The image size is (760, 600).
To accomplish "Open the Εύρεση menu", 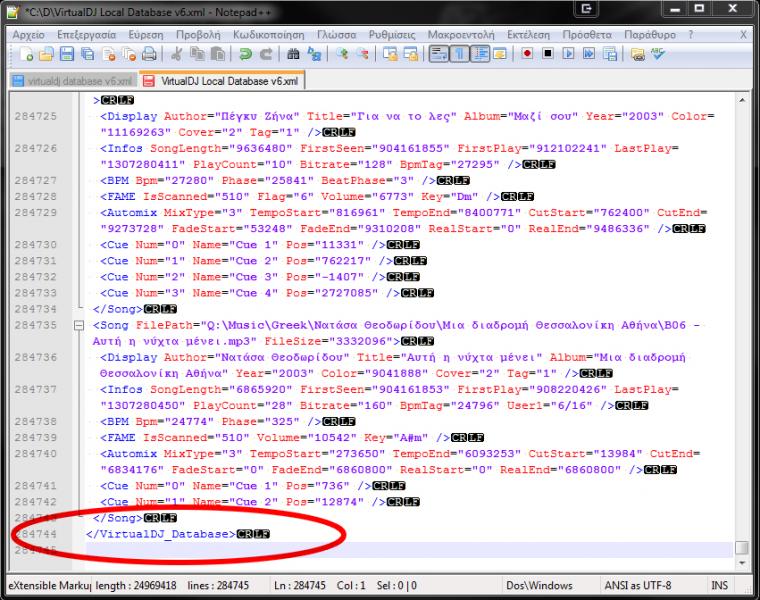I will (146, 35).
